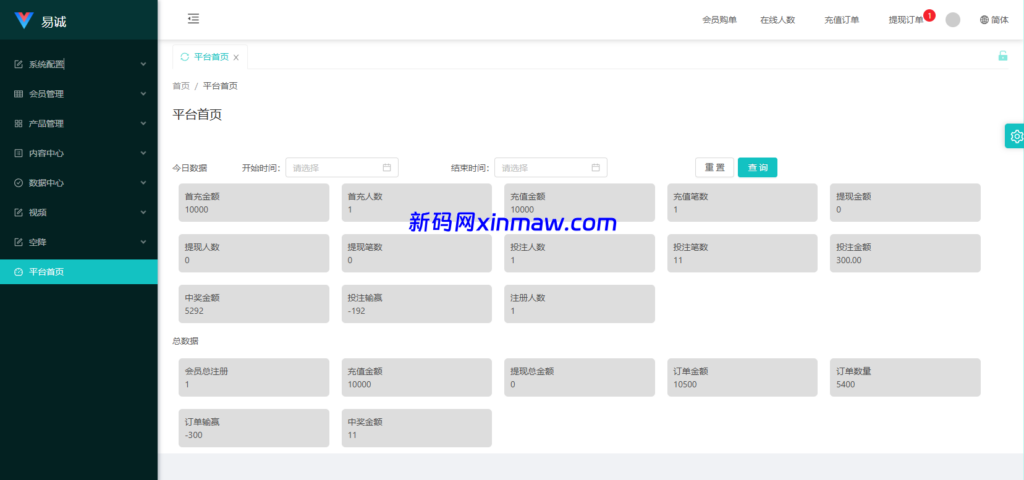This screenshot has height=480, width=1024.
Task: Click the 订单金额 10500 value
Action: (x=685, y=384)
